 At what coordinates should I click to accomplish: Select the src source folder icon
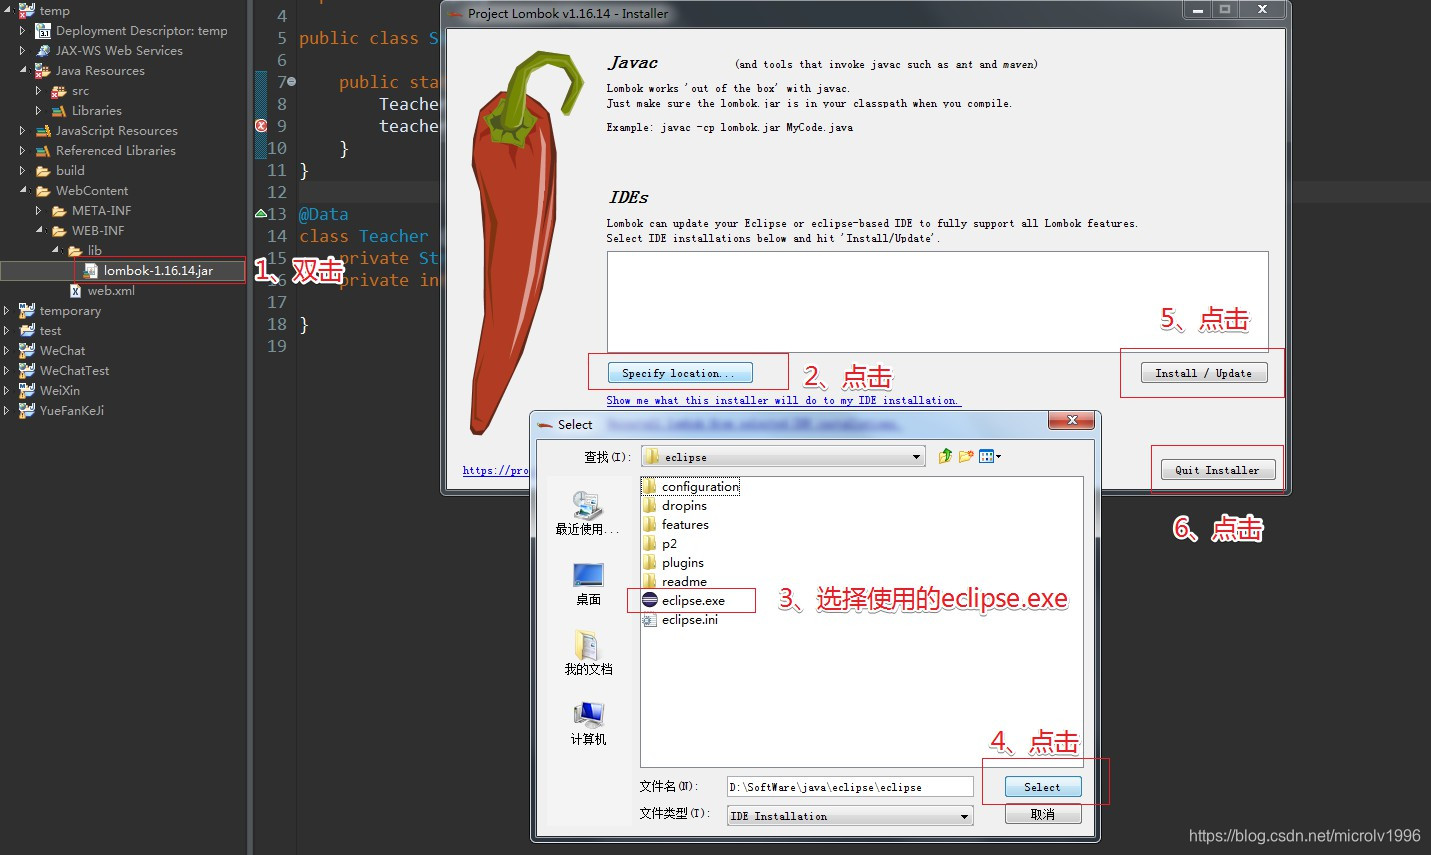(59, 91)
